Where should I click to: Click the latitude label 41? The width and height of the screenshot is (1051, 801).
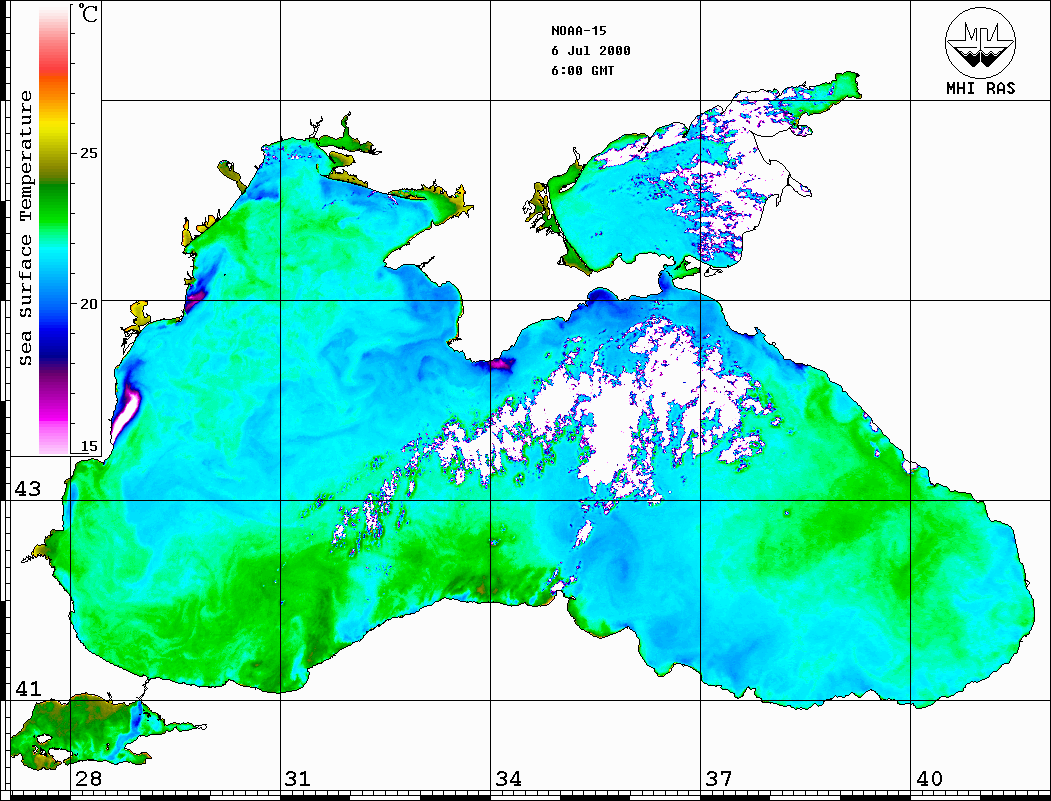pyautogui.click(x=27, y=689)
